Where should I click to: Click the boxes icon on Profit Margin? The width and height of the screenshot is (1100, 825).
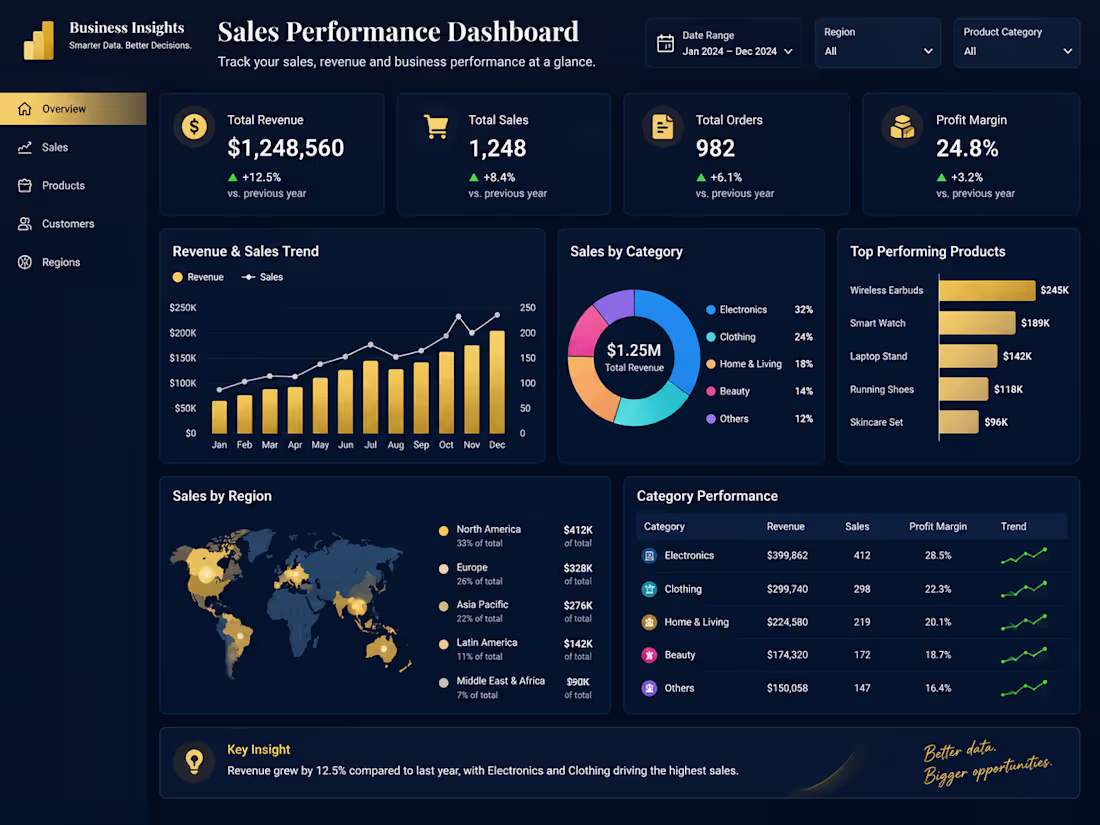902,127
